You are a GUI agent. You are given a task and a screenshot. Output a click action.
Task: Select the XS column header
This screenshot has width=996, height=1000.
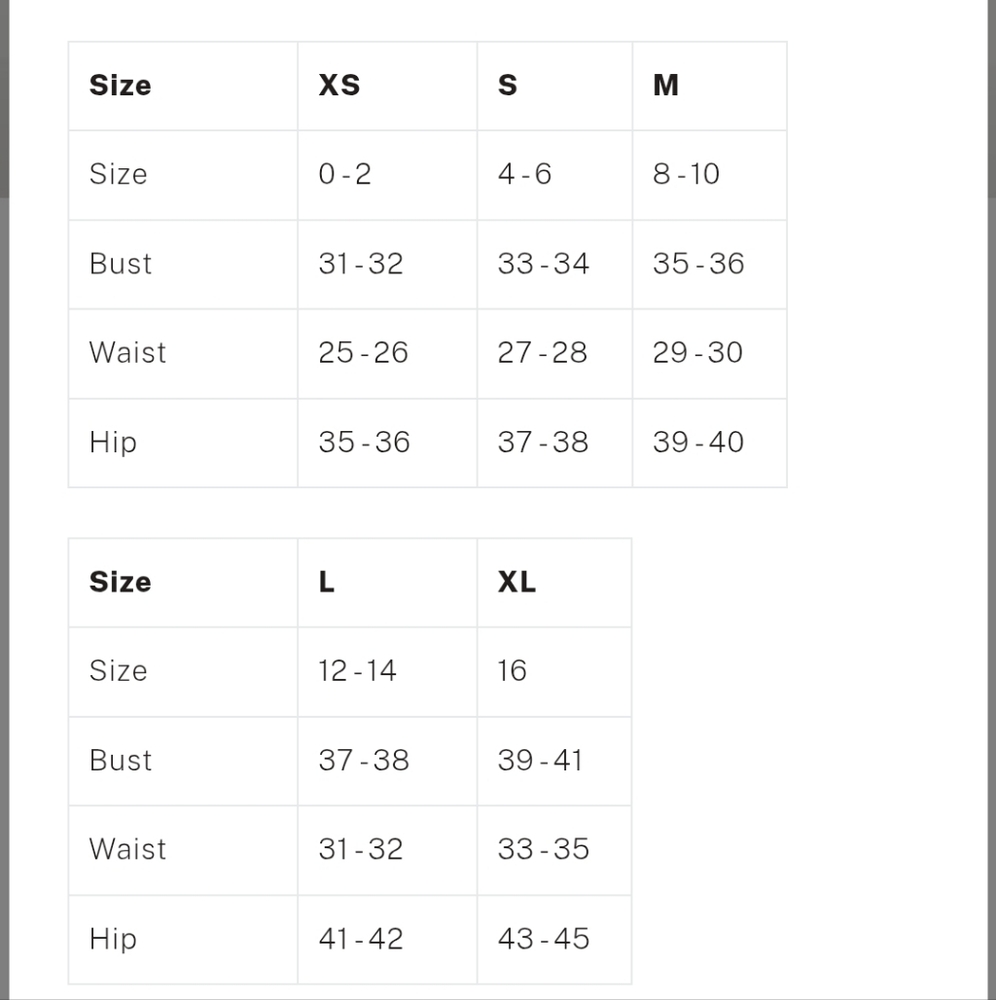point(339,85)
